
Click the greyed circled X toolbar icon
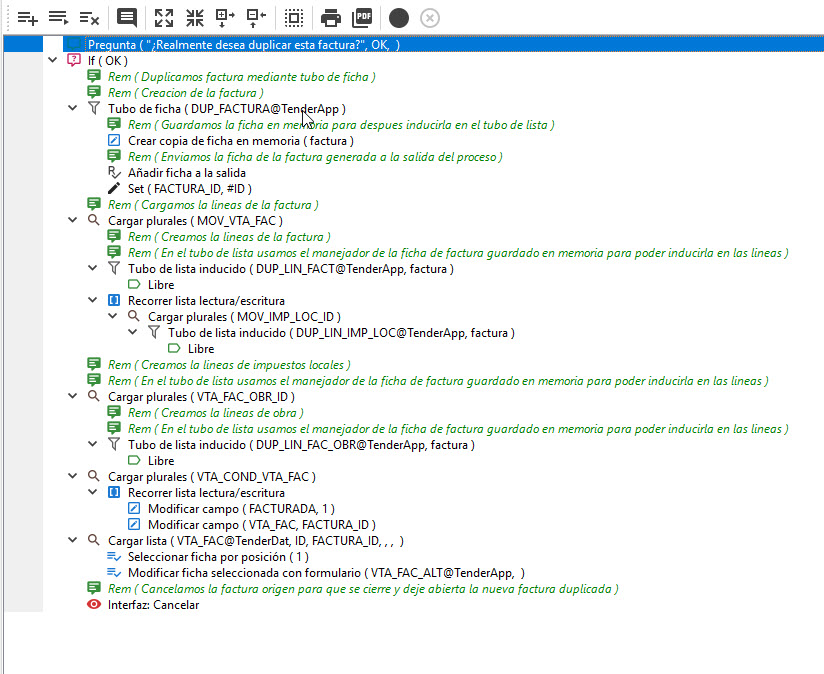coord(430,18)
